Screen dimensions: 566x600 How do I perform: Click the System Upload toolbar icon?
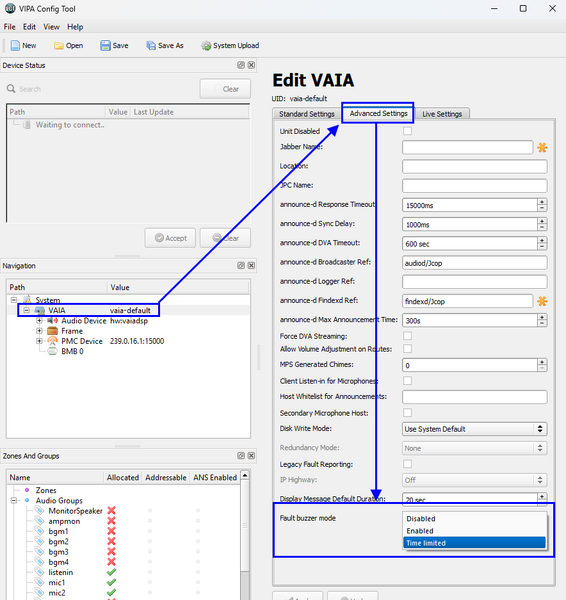(206, 46)
